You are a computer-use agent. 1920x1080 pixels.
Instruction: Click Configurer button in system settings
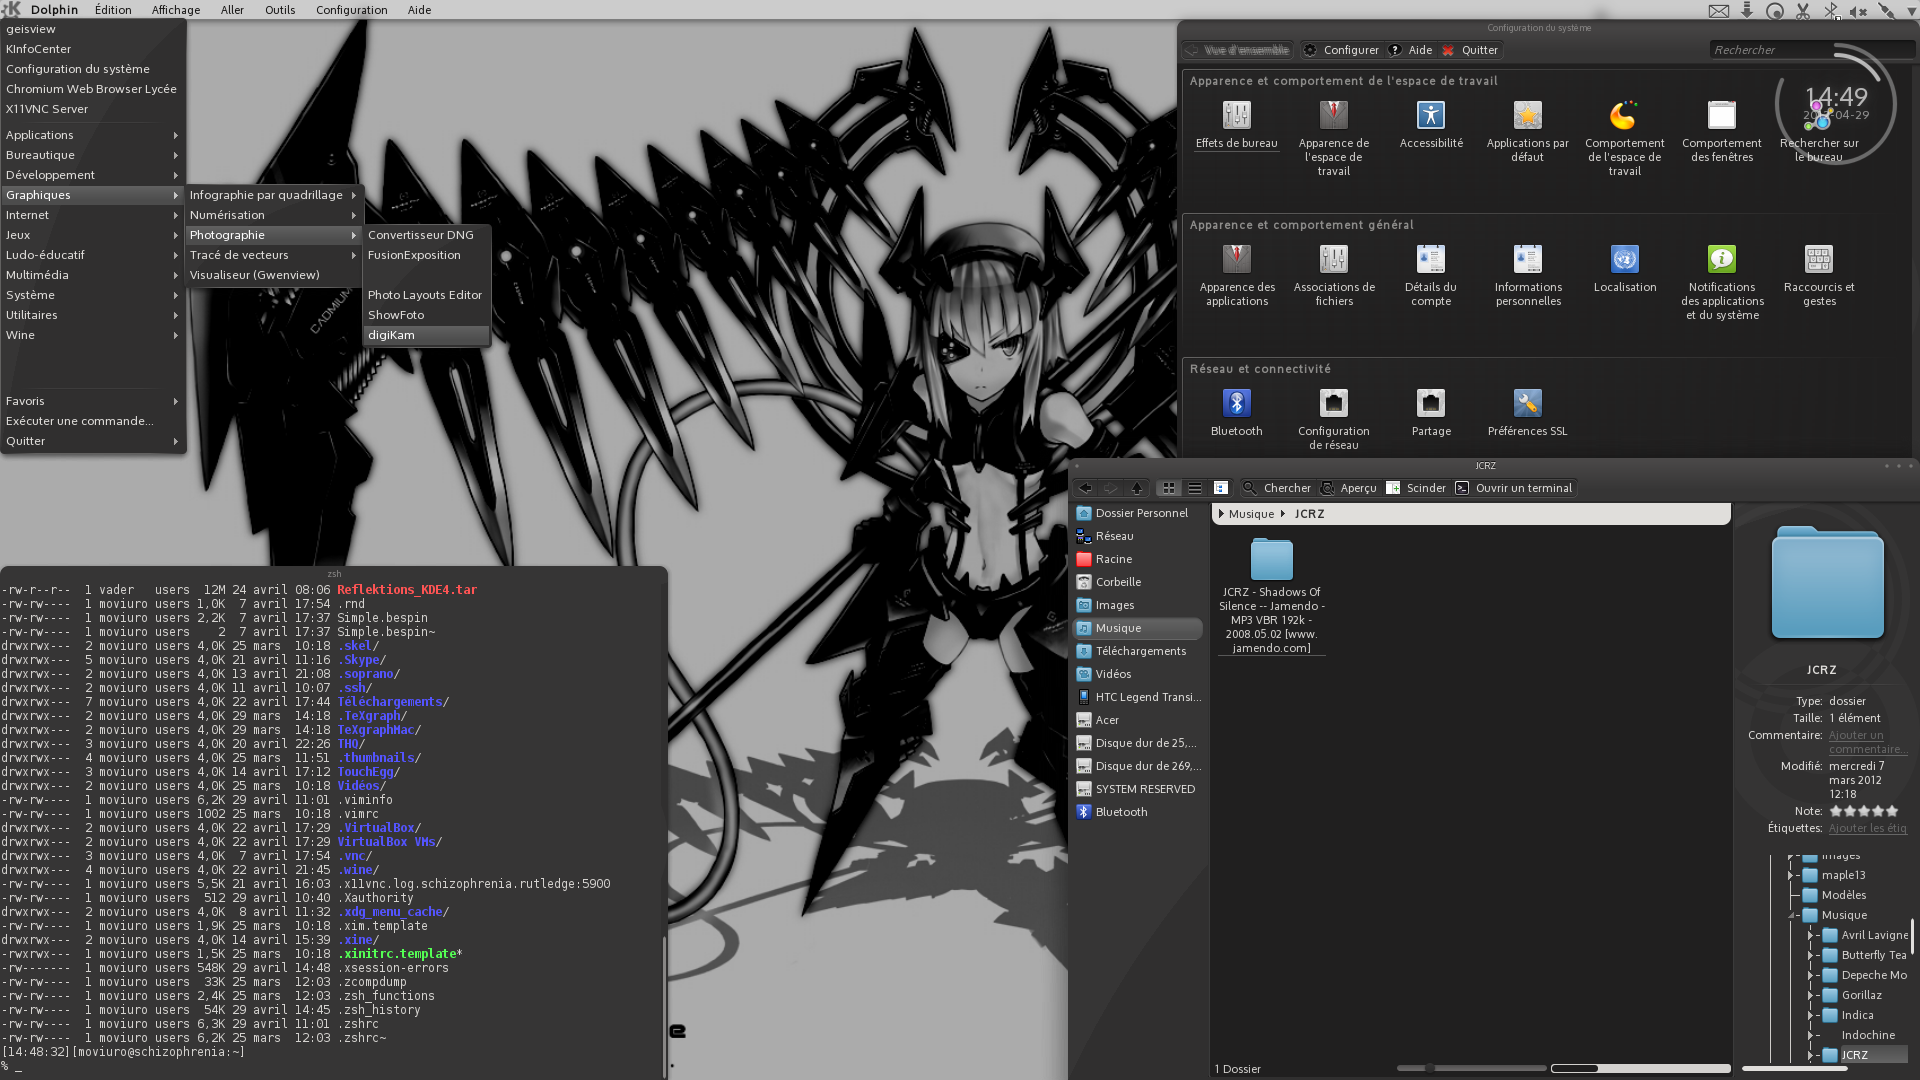point(1341,50)
